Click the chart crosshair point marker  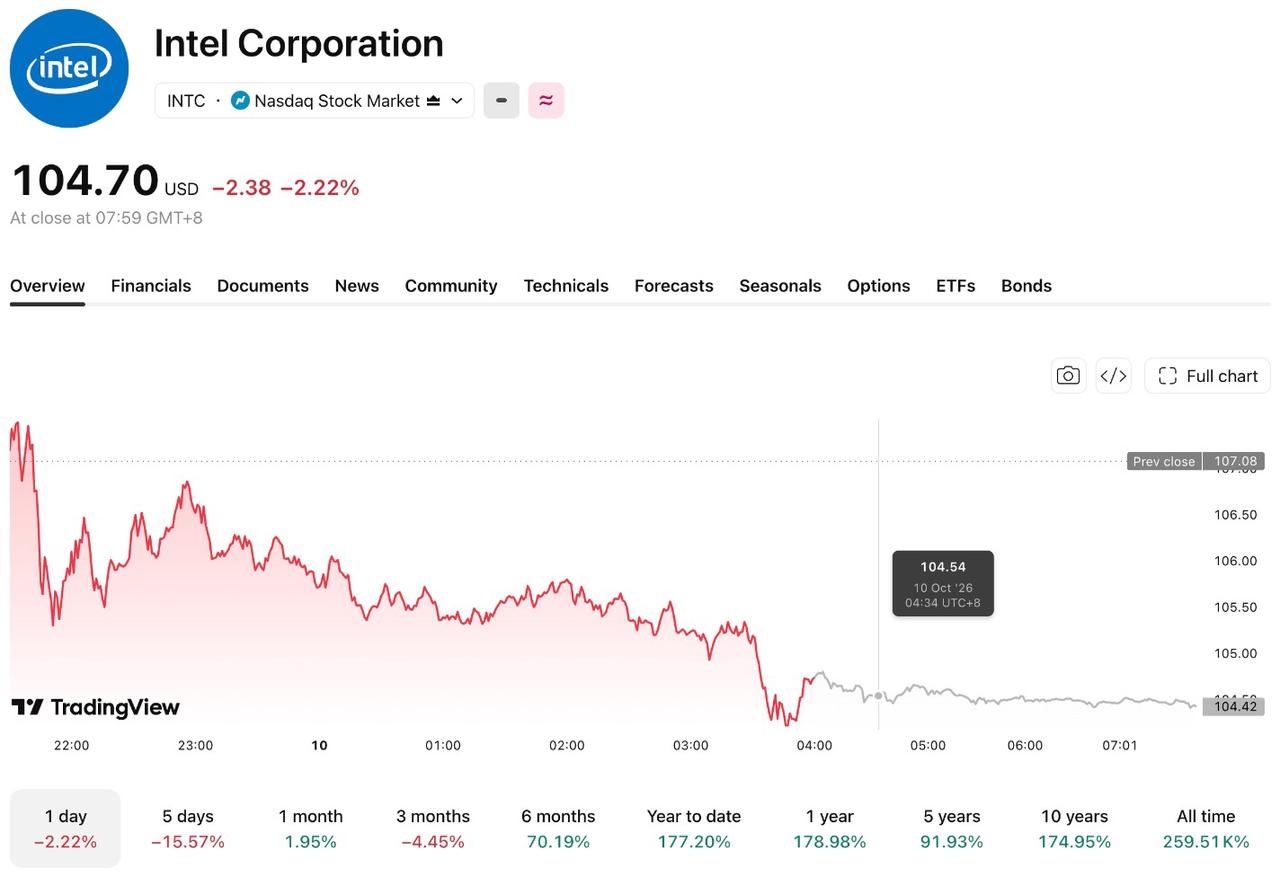tap(879, 696)
